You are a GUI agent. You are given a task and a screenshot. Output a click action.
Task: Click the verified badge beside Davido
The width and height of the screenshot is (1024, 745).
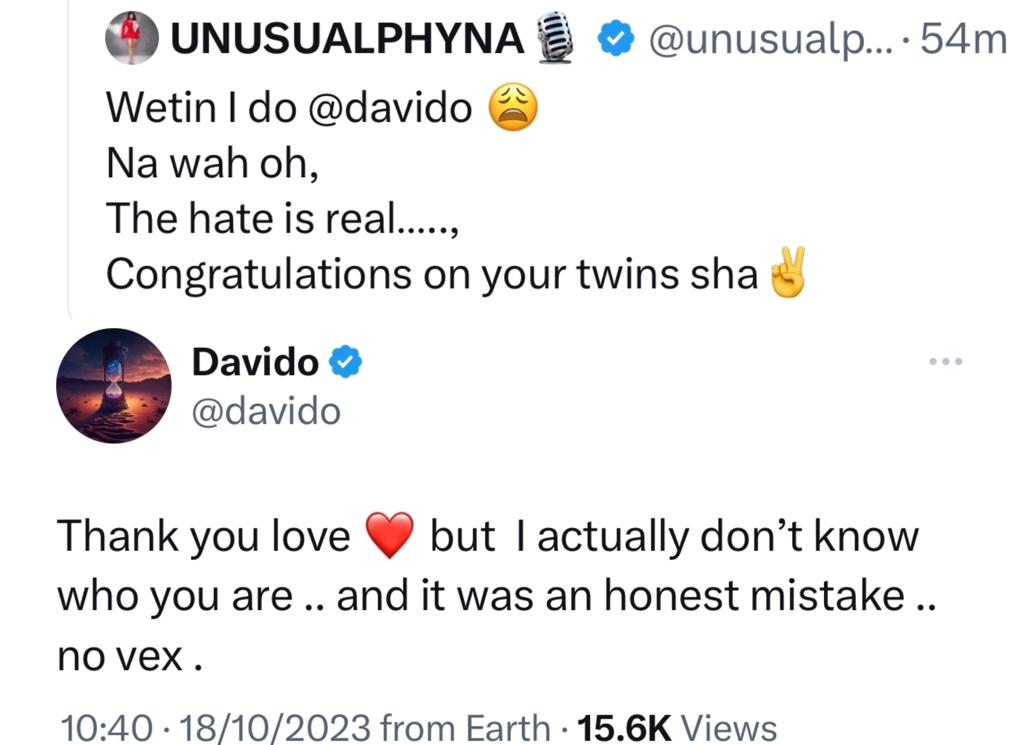click(345, 363)
